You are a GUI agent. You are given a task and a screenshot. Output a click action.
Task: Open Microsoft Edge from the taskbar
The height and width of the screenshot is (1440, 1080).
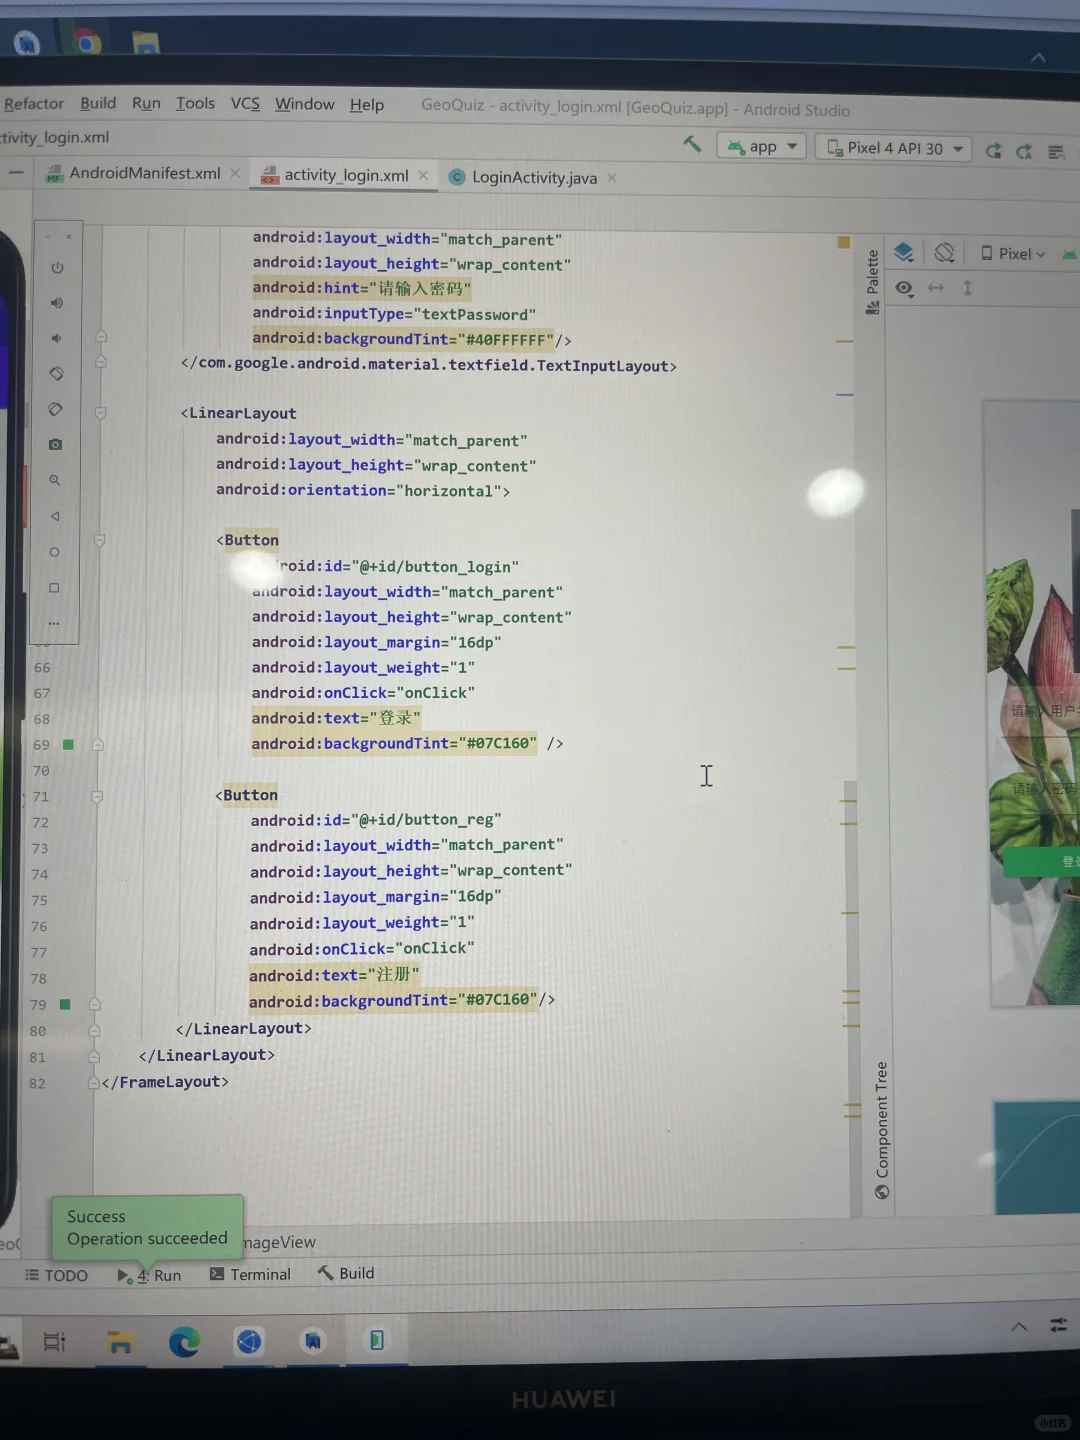tap(184, 1342)
